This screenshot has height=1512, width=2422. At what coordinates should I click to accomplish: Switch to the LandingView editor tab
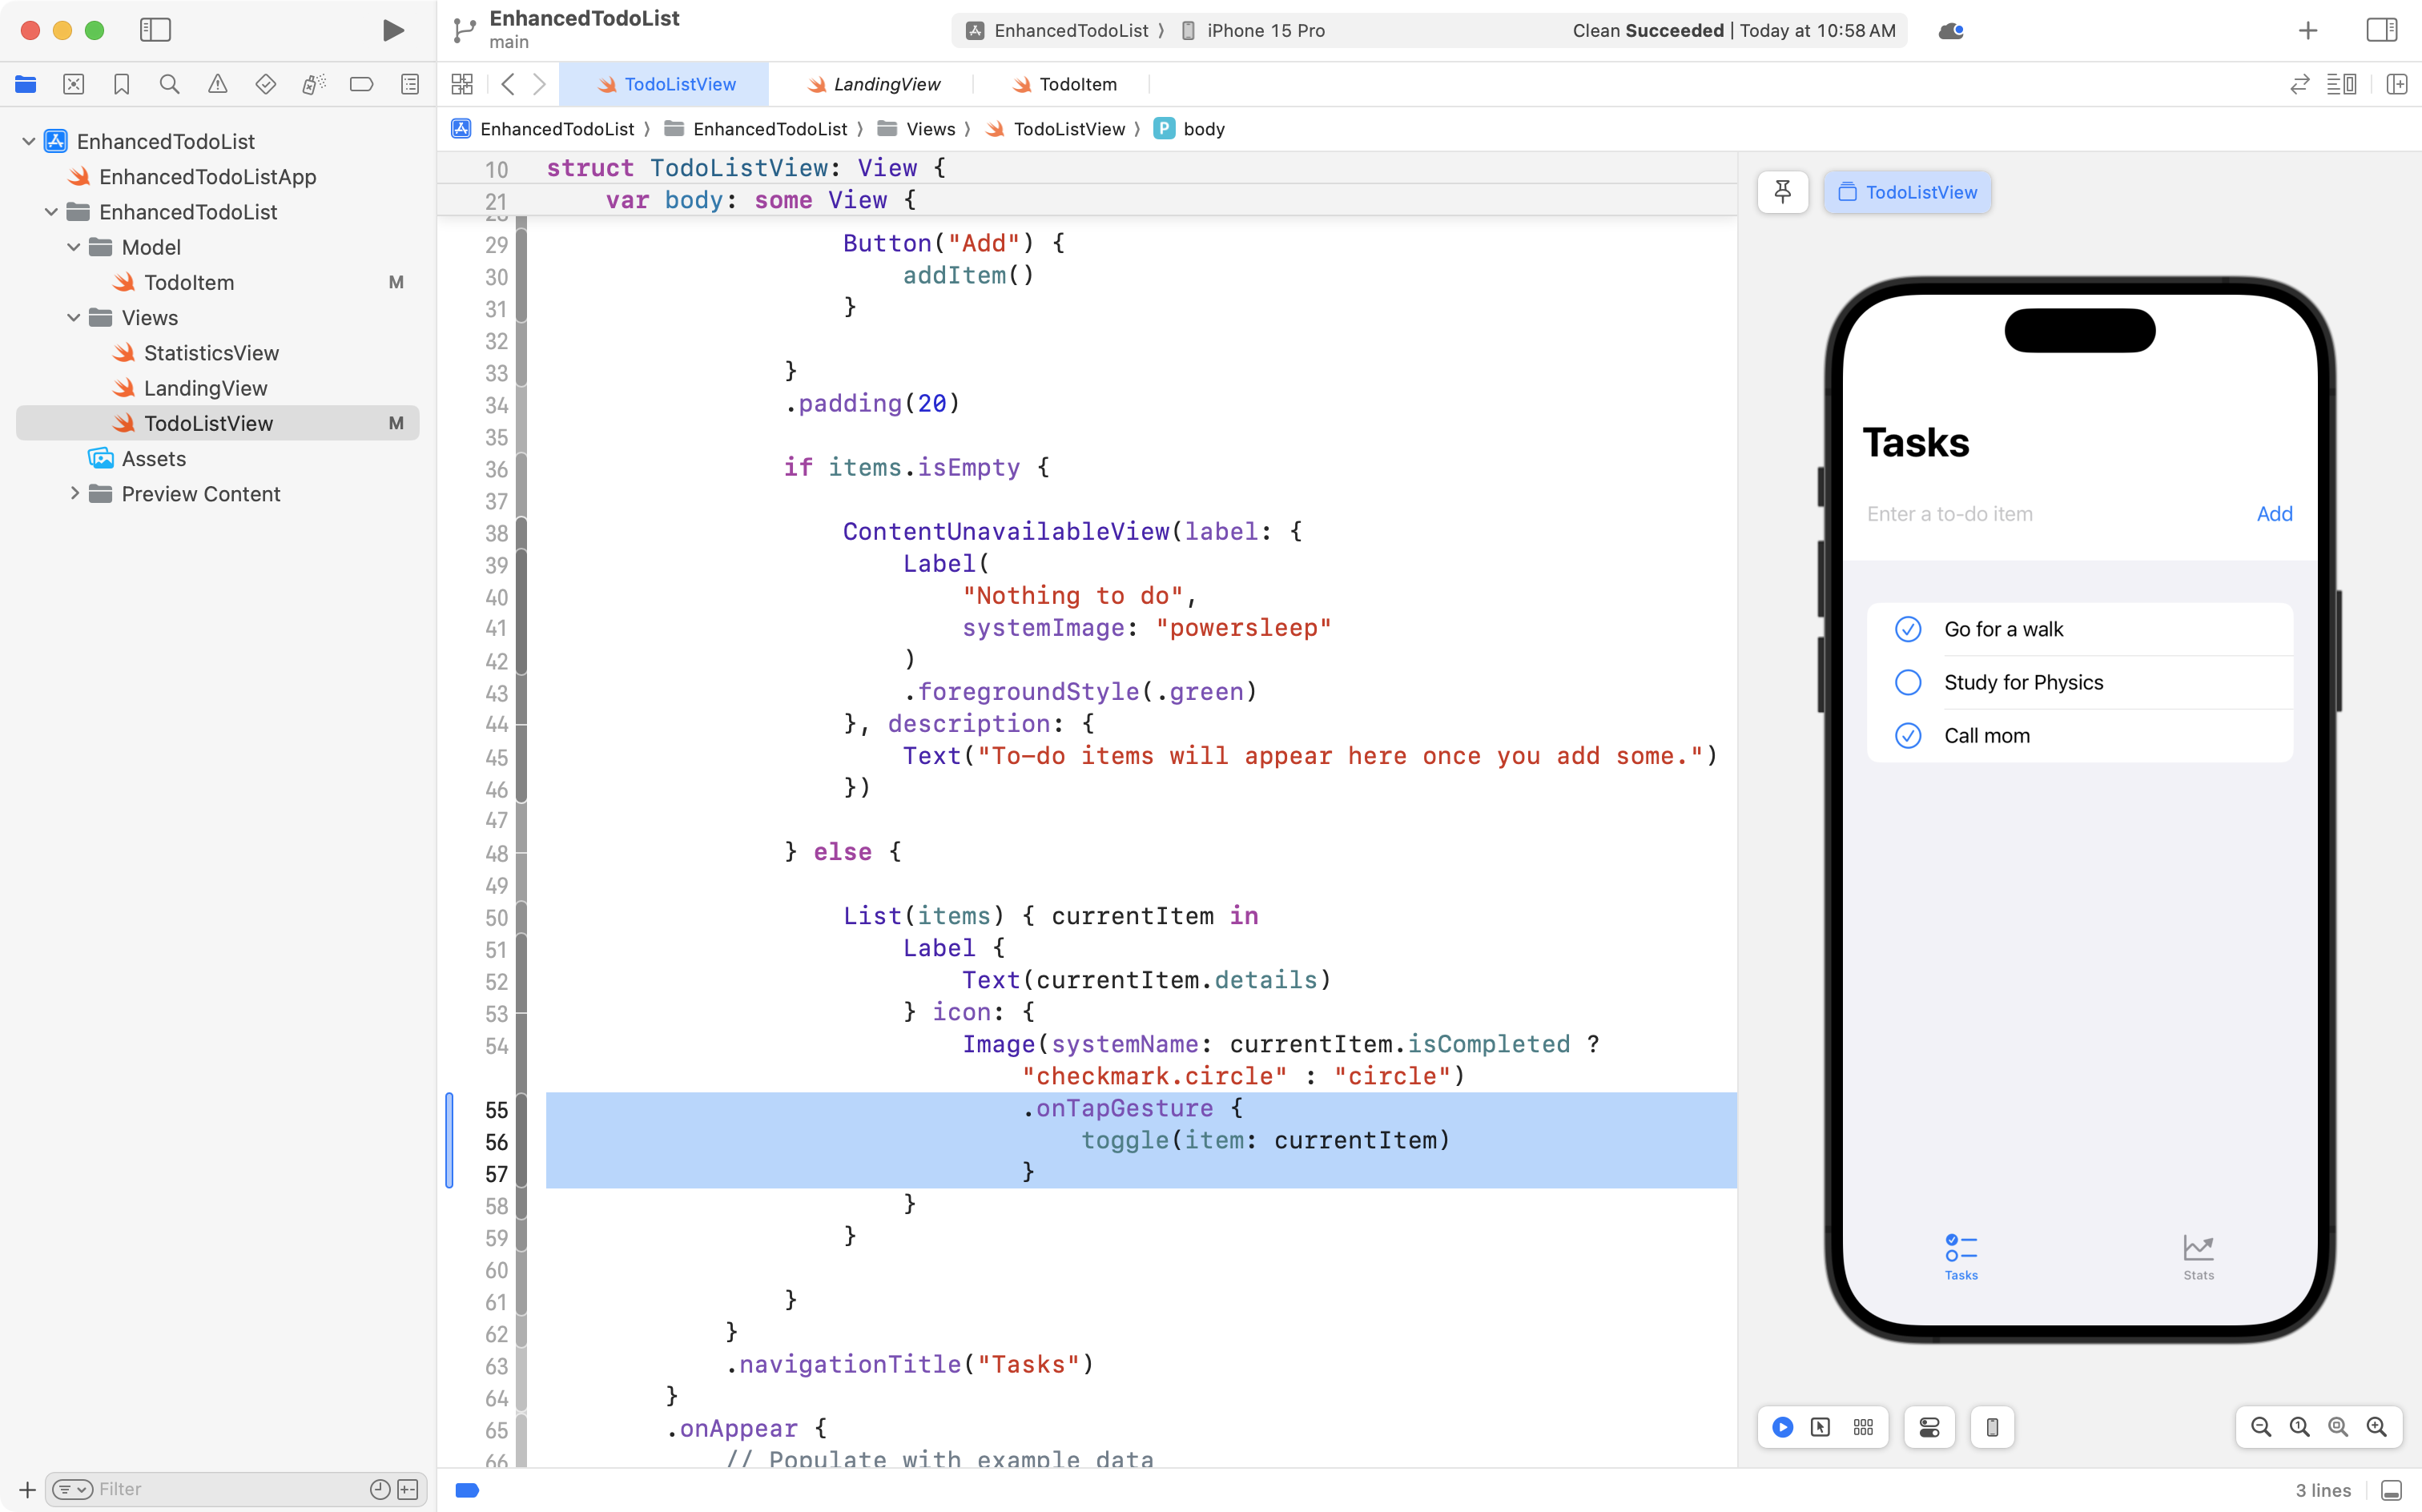886,84
